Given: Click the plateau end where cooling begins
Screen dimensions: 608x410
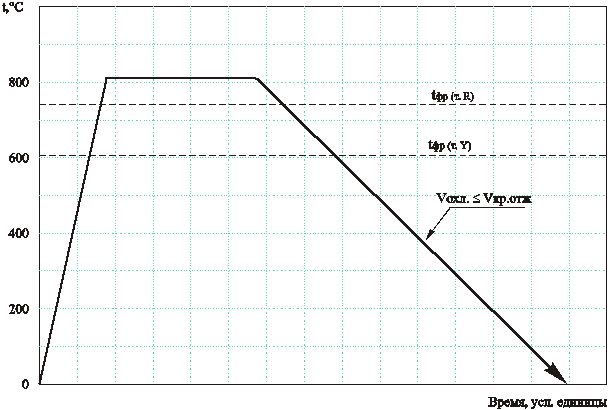Looking at the screenshot, I should (259, 80).
